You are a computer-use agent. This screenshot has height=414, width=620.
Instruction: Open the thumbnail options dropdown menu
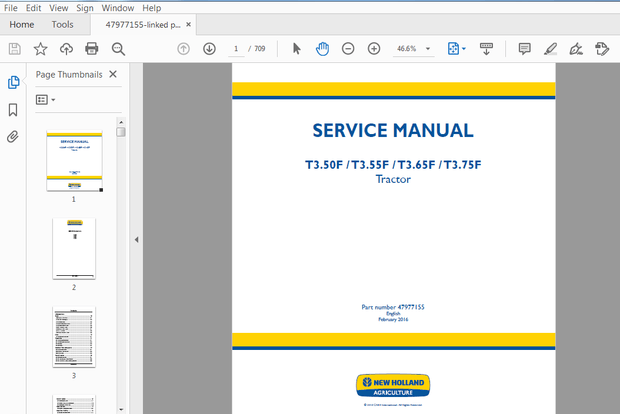pos(45,100)
